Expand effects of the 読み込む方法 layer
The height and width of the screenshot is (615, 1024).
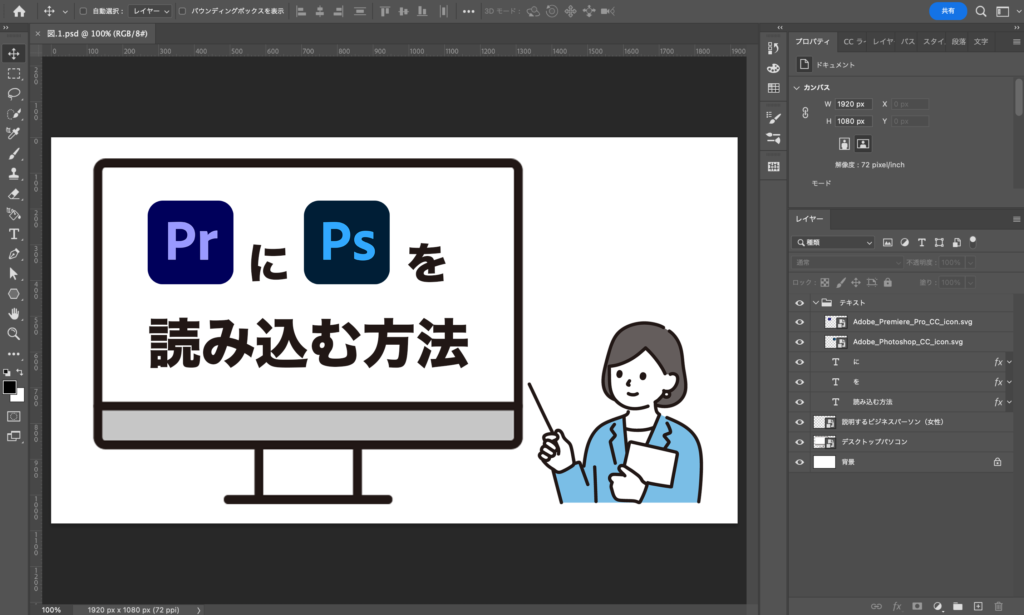point(1010,402)
